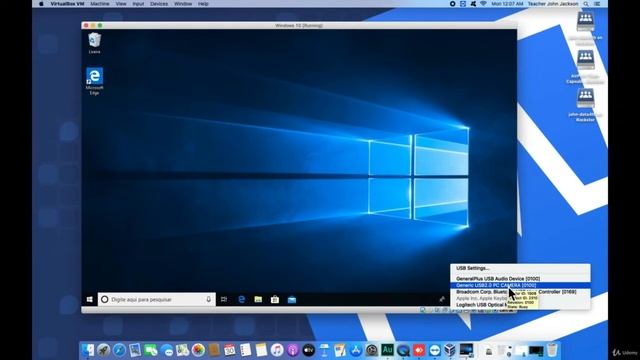Click the Wi-Fi status icon
Viewport: 640px width, 360px height.
(x=483, y=4)
